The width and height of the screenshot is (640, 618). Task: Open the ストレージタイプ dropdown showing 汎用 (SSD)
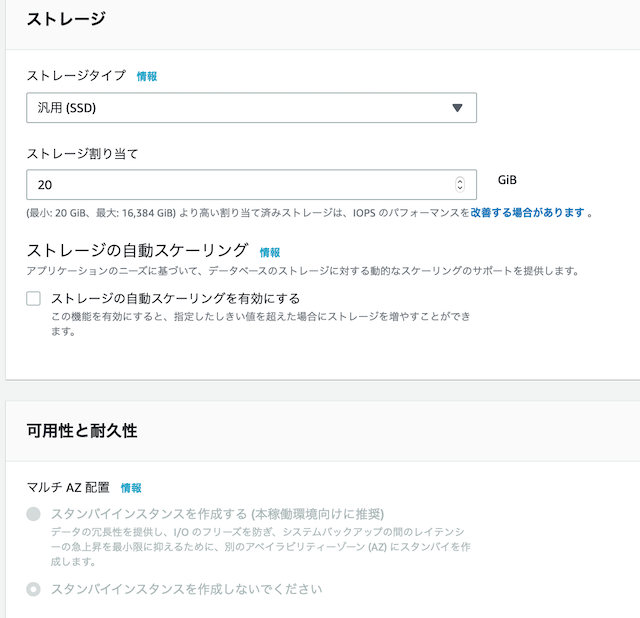251,108
